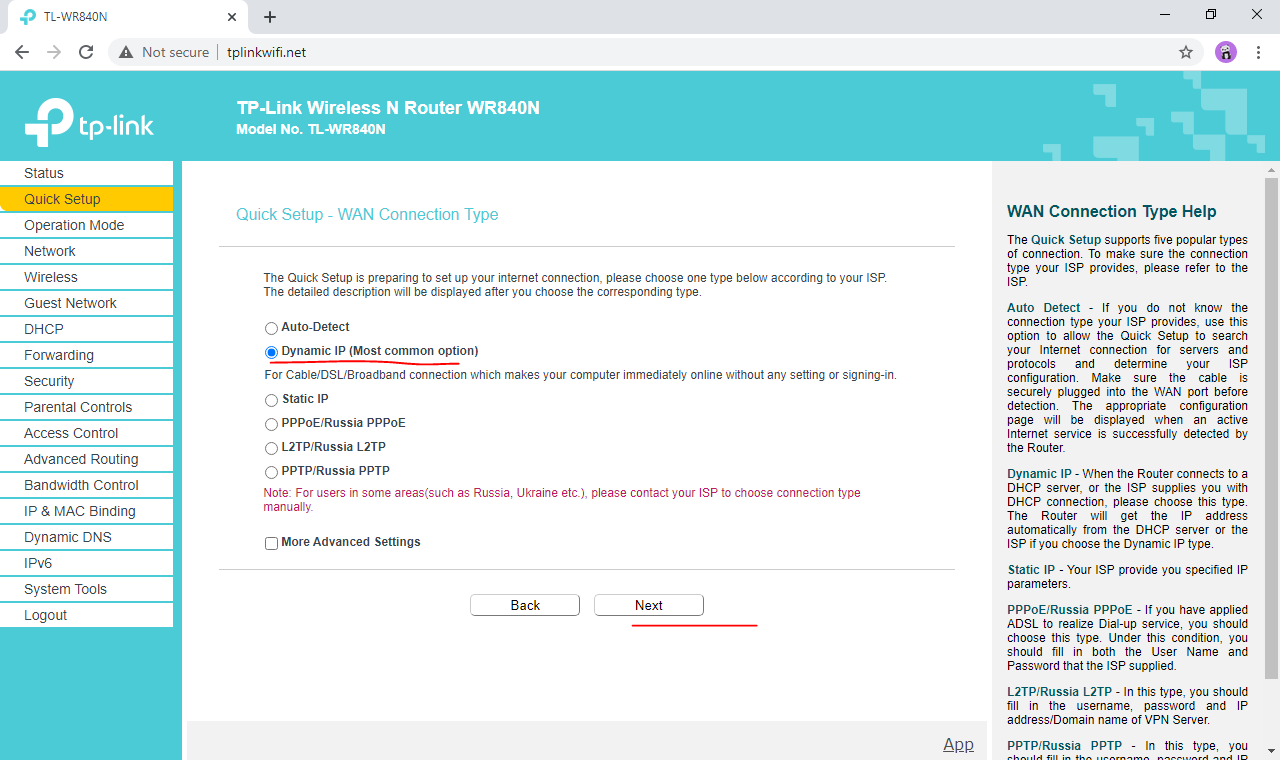Open System Tools in the sidebar
Viewport: 1280px width, 760px height.
pyautogui.click(x=86, y=589)
